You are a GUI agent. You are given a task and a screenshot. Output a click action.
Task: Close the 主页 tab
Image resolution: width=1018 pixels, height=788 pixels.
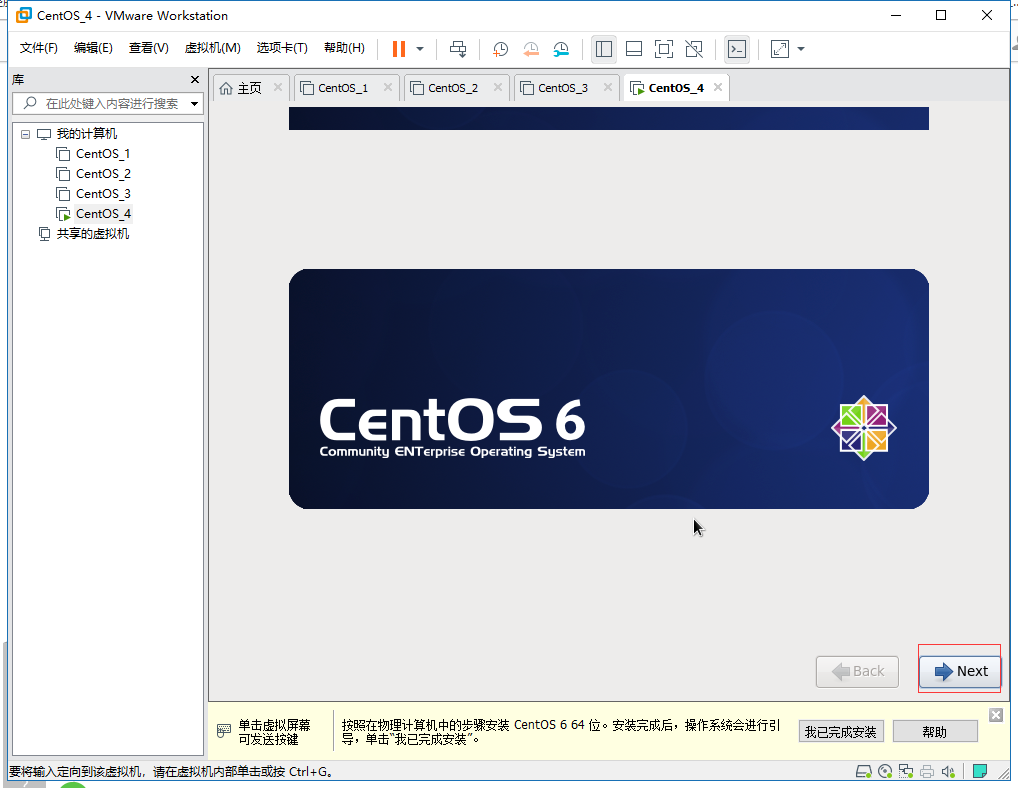coord(277,87)
